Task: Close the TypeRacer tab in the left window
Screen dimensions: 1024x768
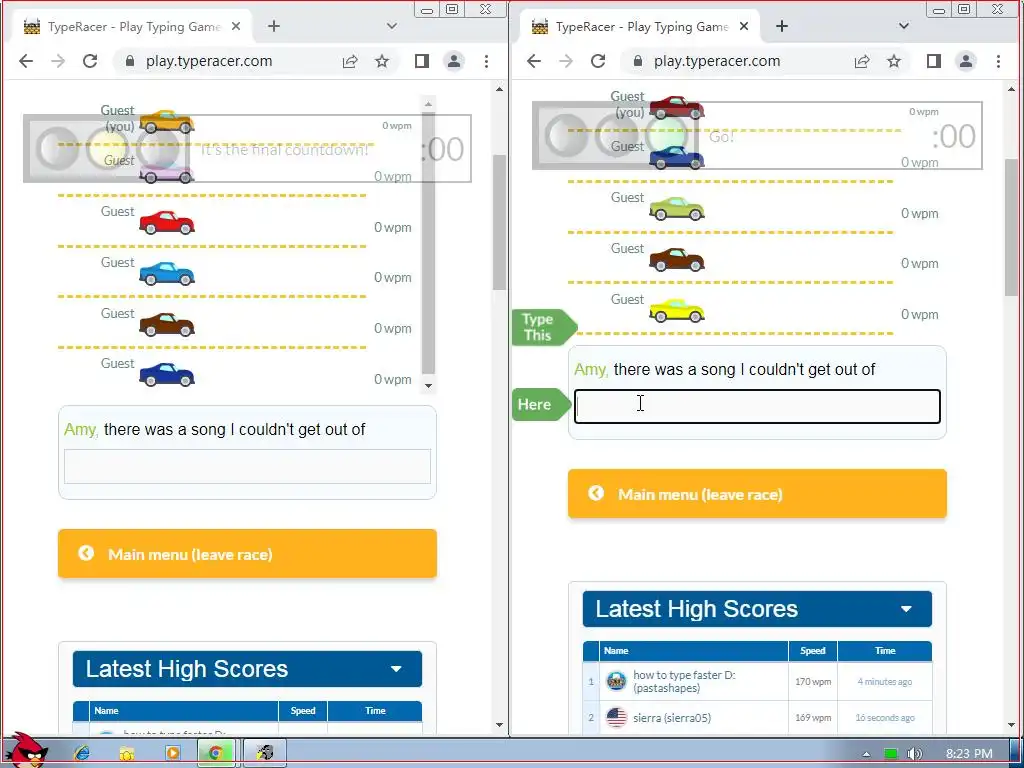Action: (236, 27)
